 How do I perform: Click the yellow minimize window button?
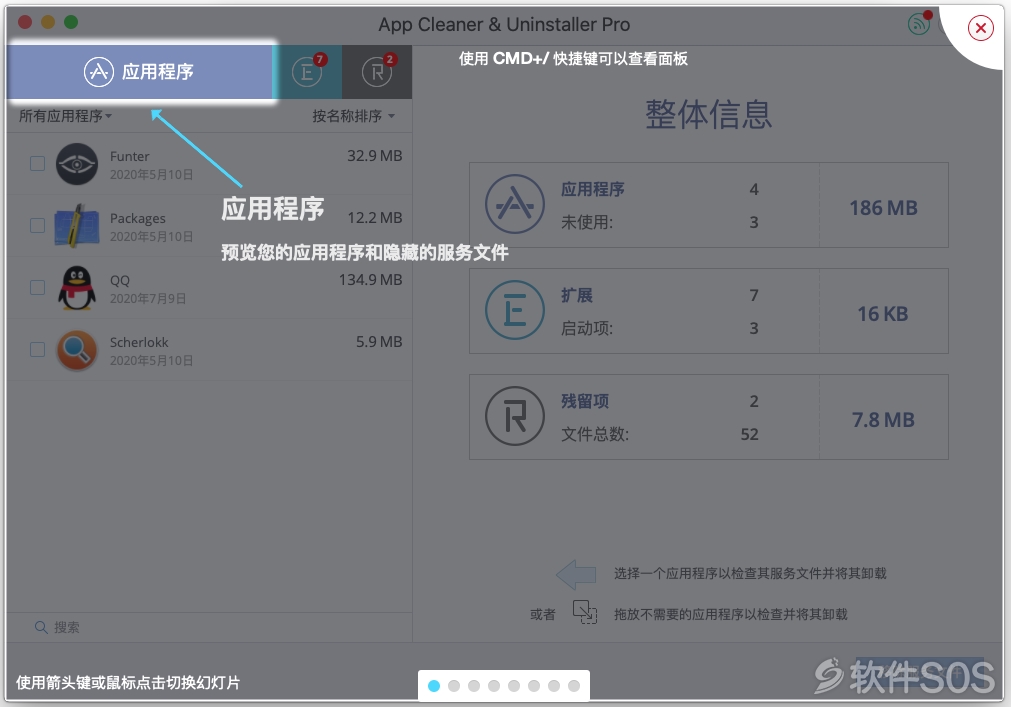48,22
